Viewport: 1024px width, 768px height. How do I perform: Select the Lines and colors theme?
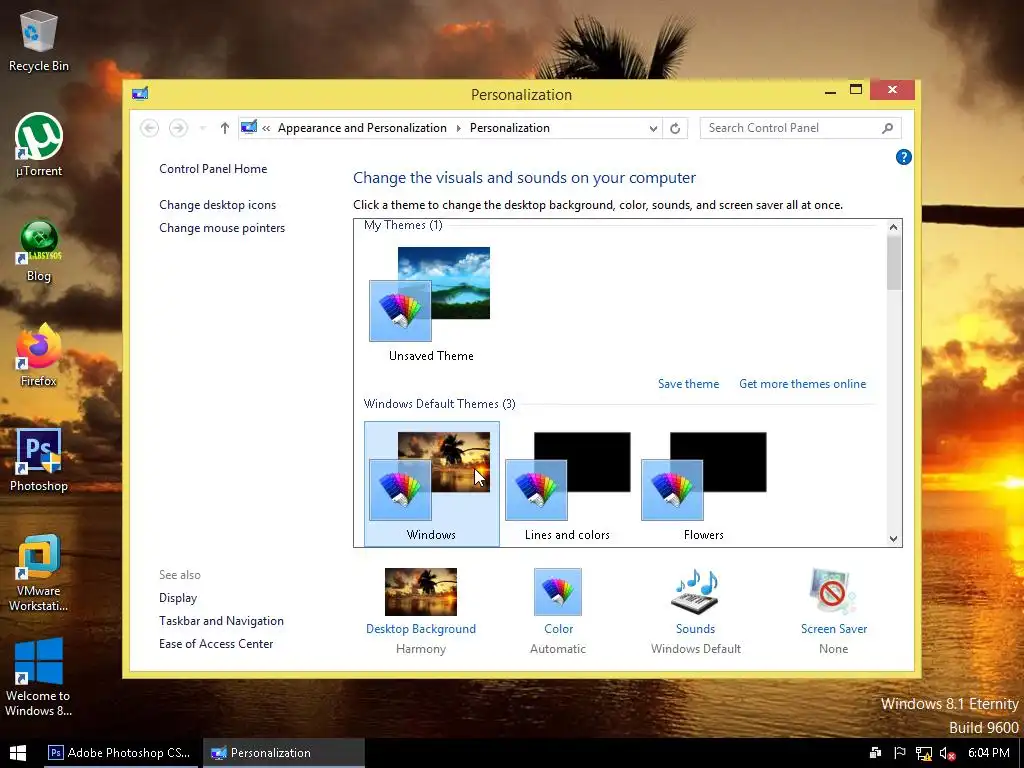[x=568, y=484]
